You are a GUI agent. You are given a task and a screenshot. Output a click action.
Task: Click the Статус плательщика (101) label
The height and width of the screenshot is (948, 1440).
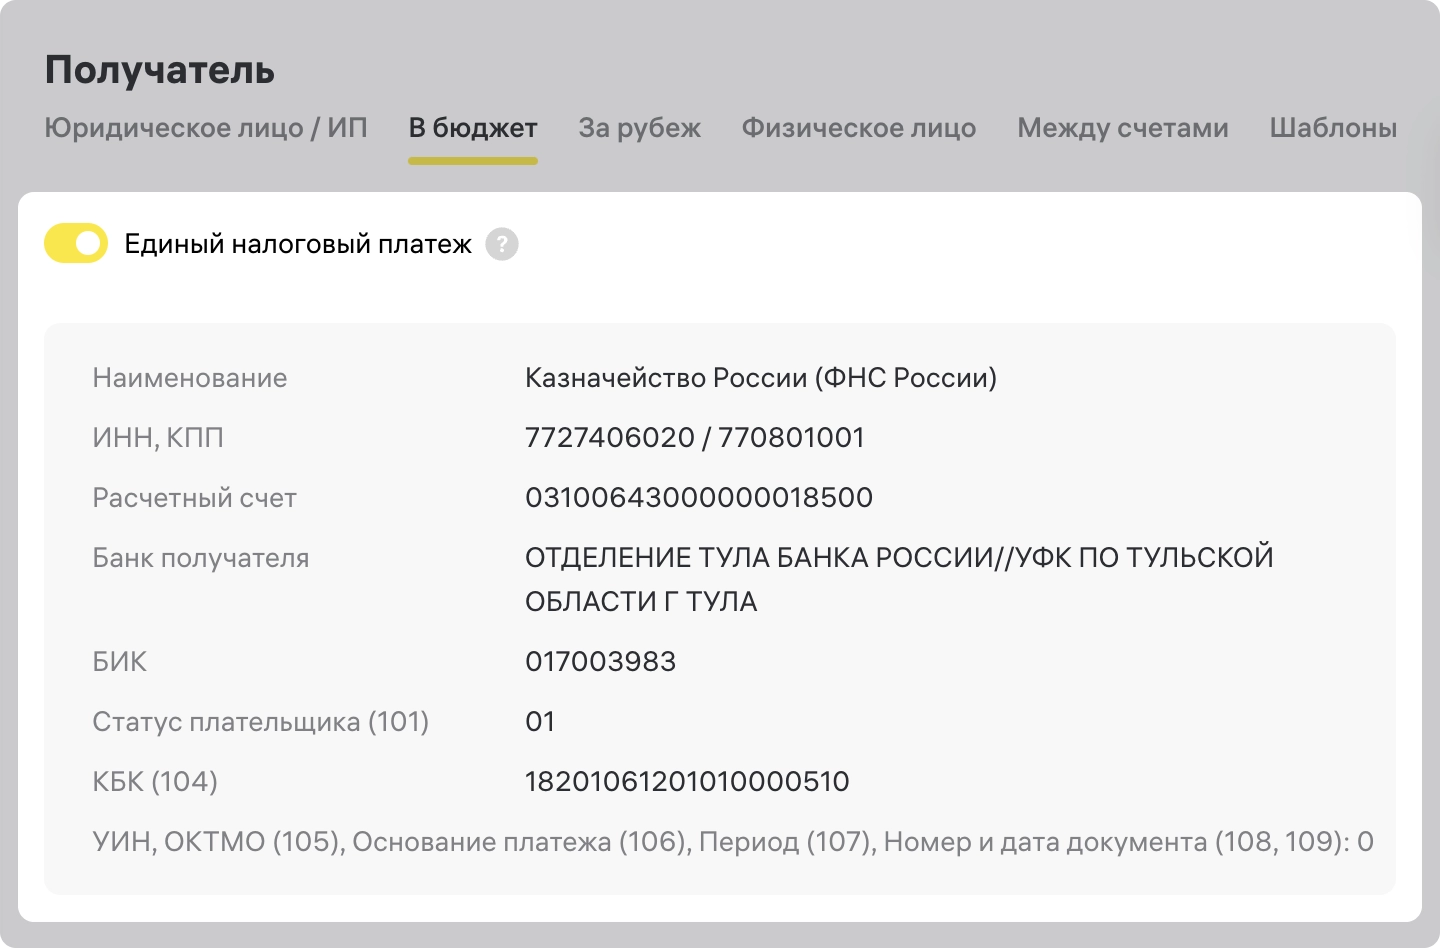(x=260, y=722)
